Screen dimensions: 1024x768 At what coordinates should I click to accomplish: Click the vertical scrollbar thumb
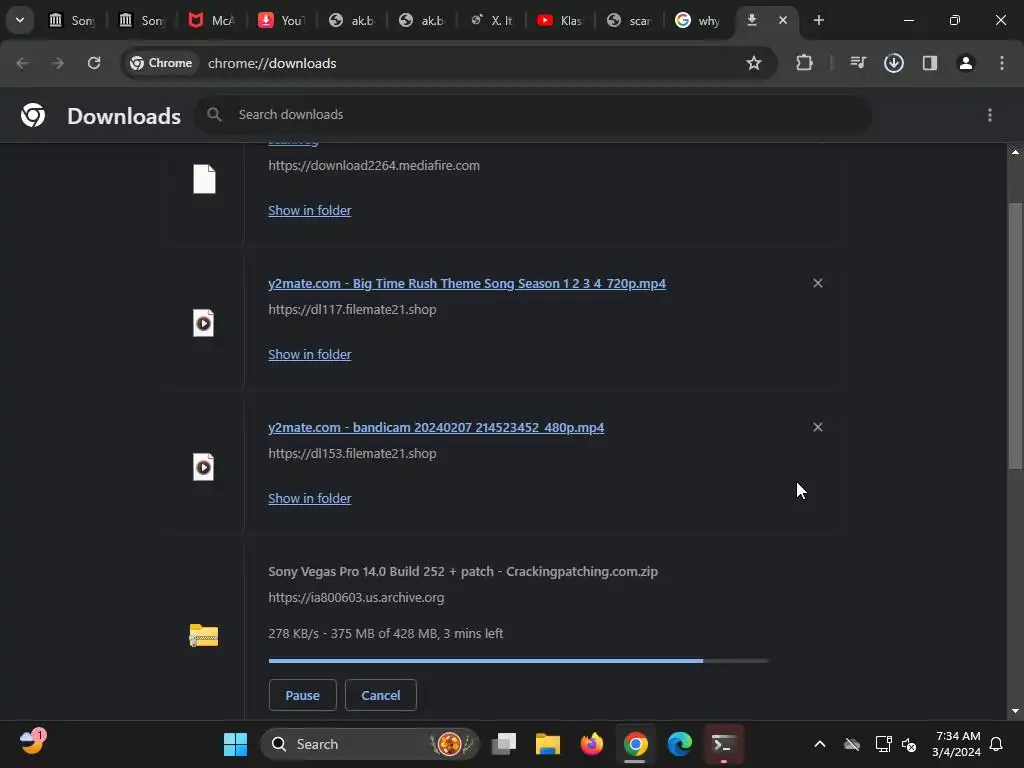click(x=1015, y=336)
